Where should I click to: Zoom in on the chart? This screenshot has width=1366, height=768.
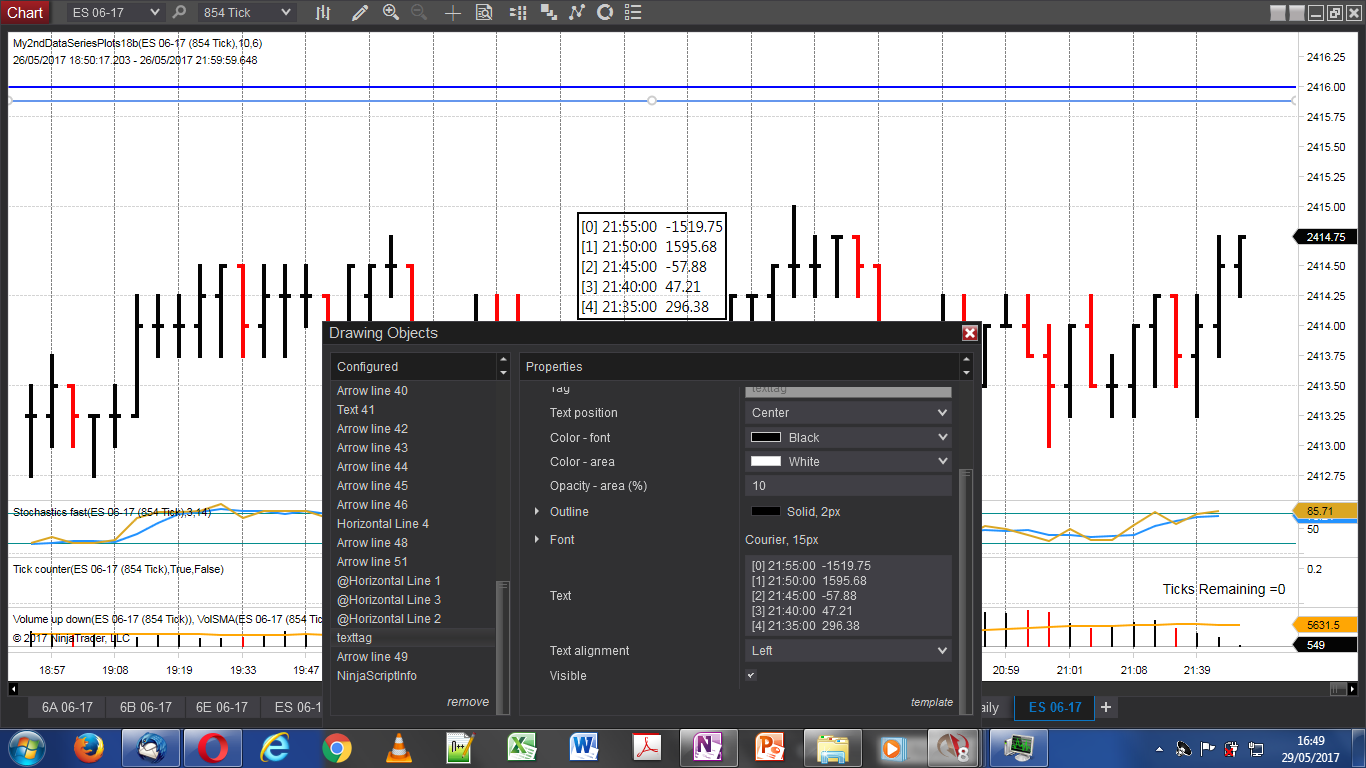[x=391, y=13]
